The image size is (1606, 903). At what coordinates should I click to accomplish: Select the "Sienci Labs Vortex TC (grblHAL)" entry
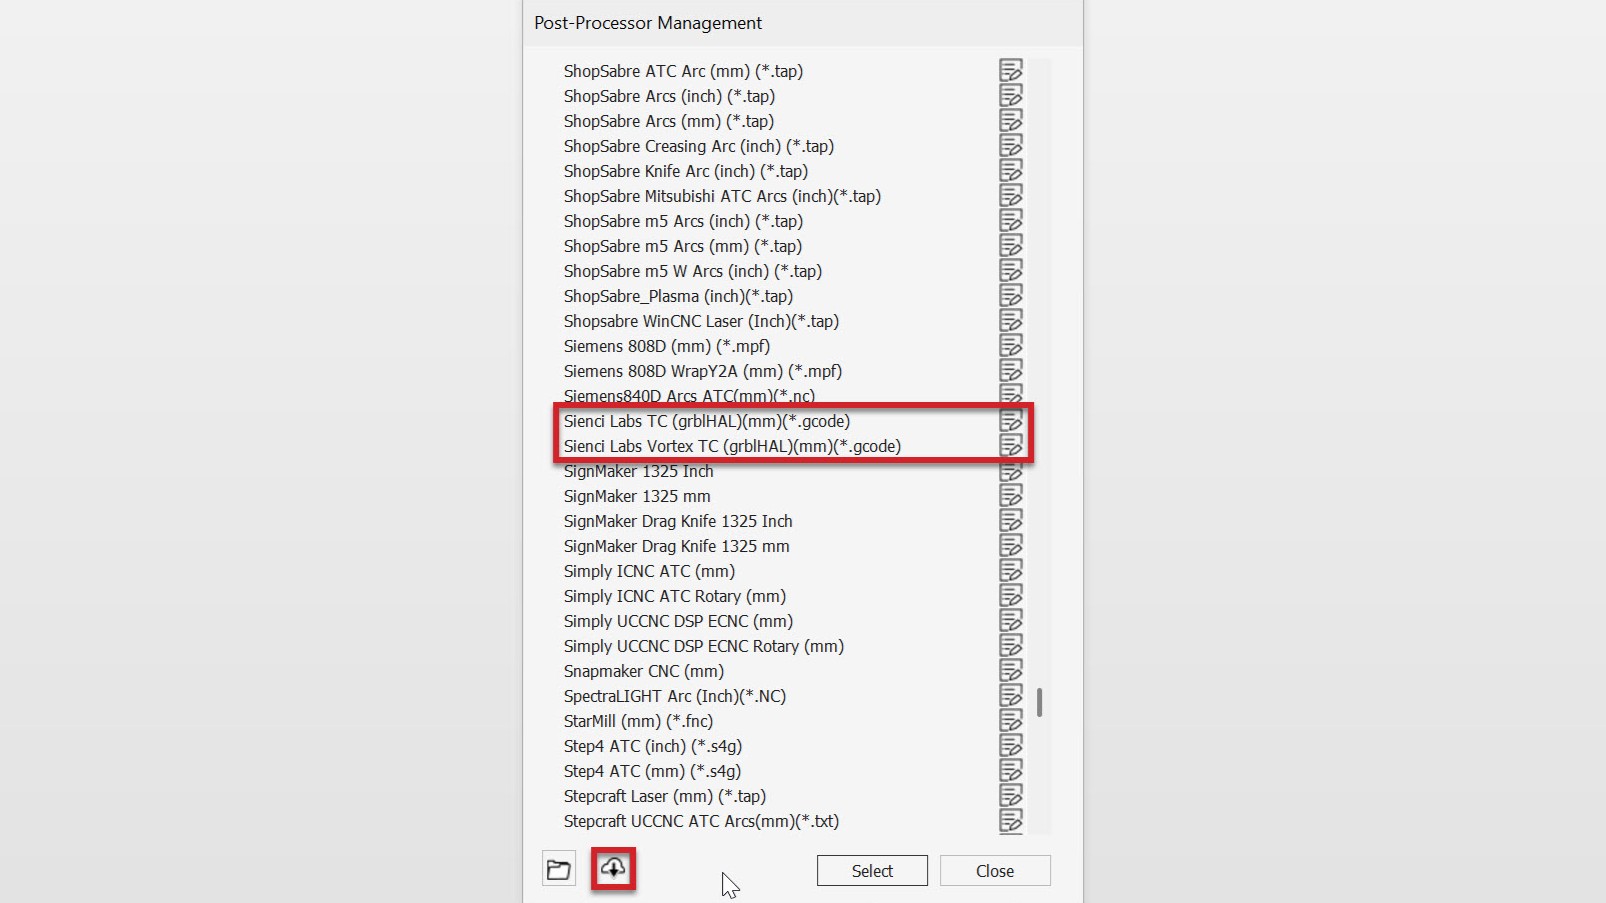(732, 446)
